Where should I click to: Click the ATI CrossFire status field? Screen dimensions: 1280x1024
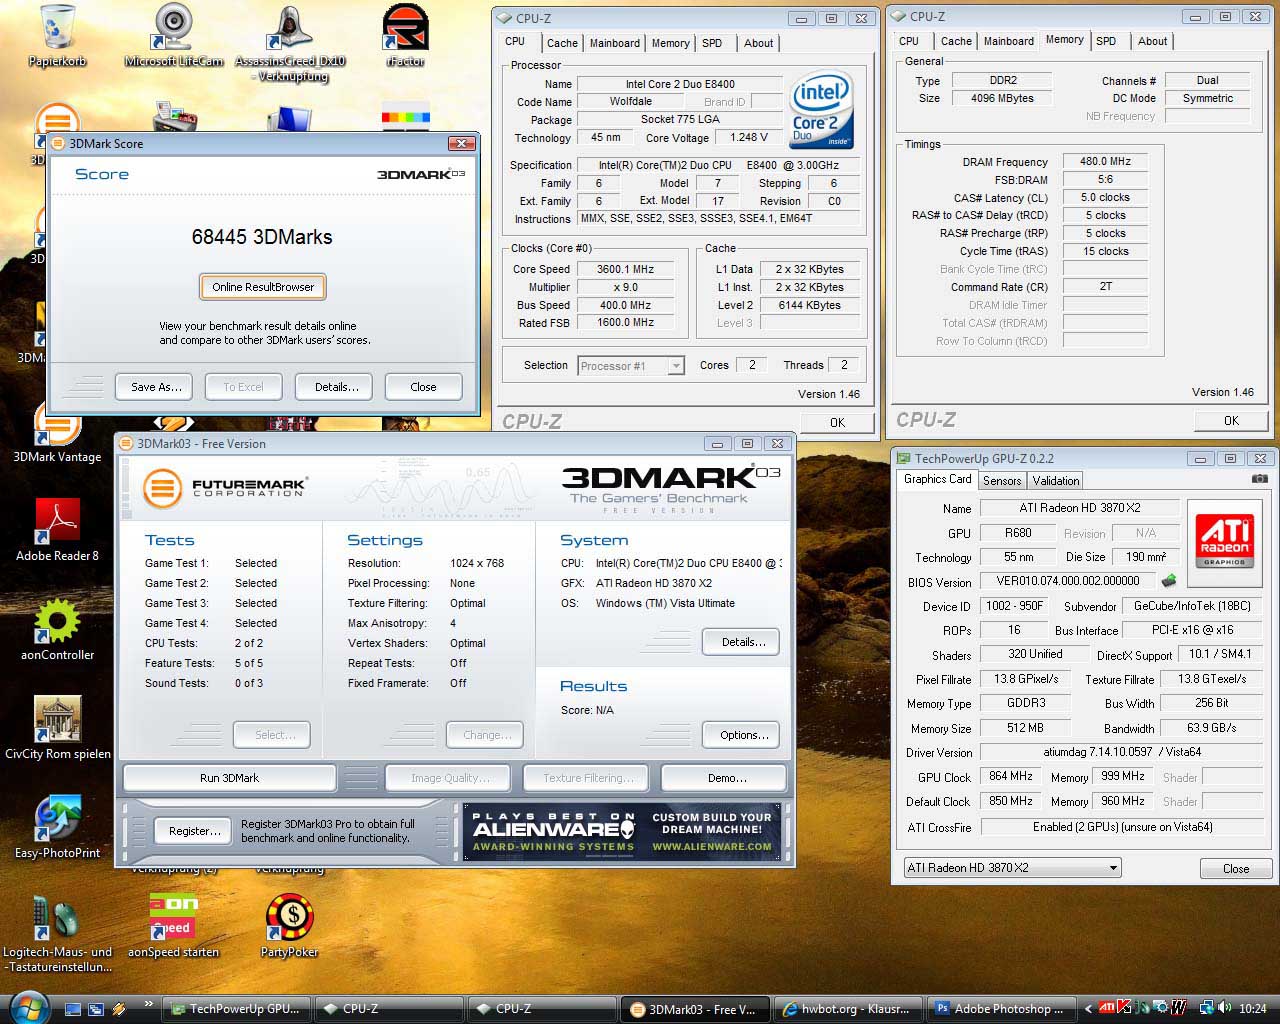pos(1122,827)
